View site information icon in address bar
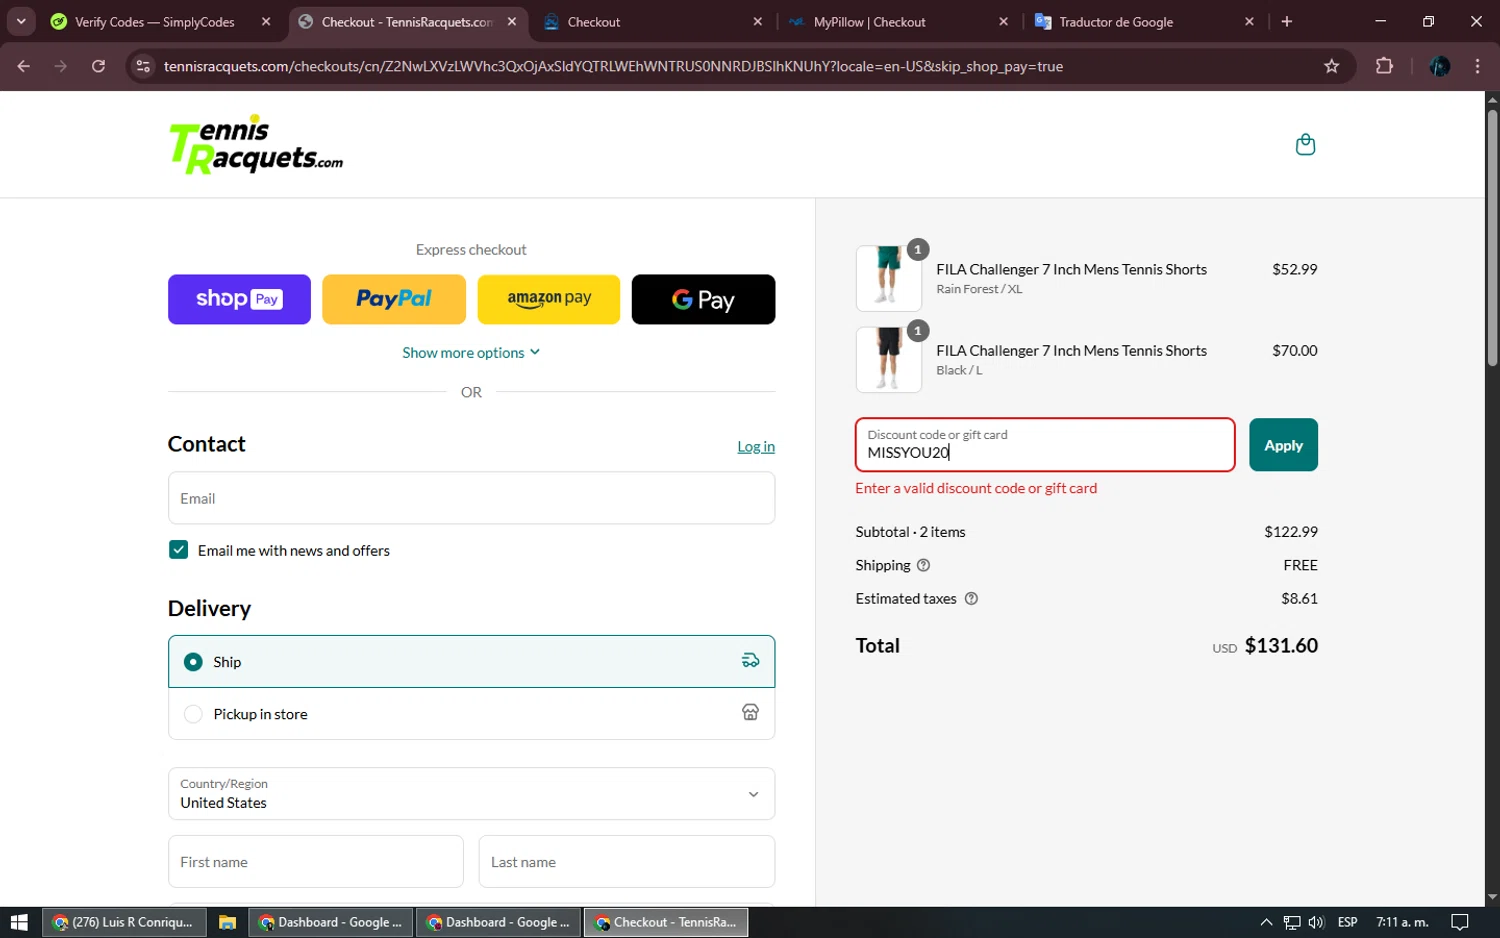Image resolution: width=1500 pixels, height=938 pixels. click(143, 66)
